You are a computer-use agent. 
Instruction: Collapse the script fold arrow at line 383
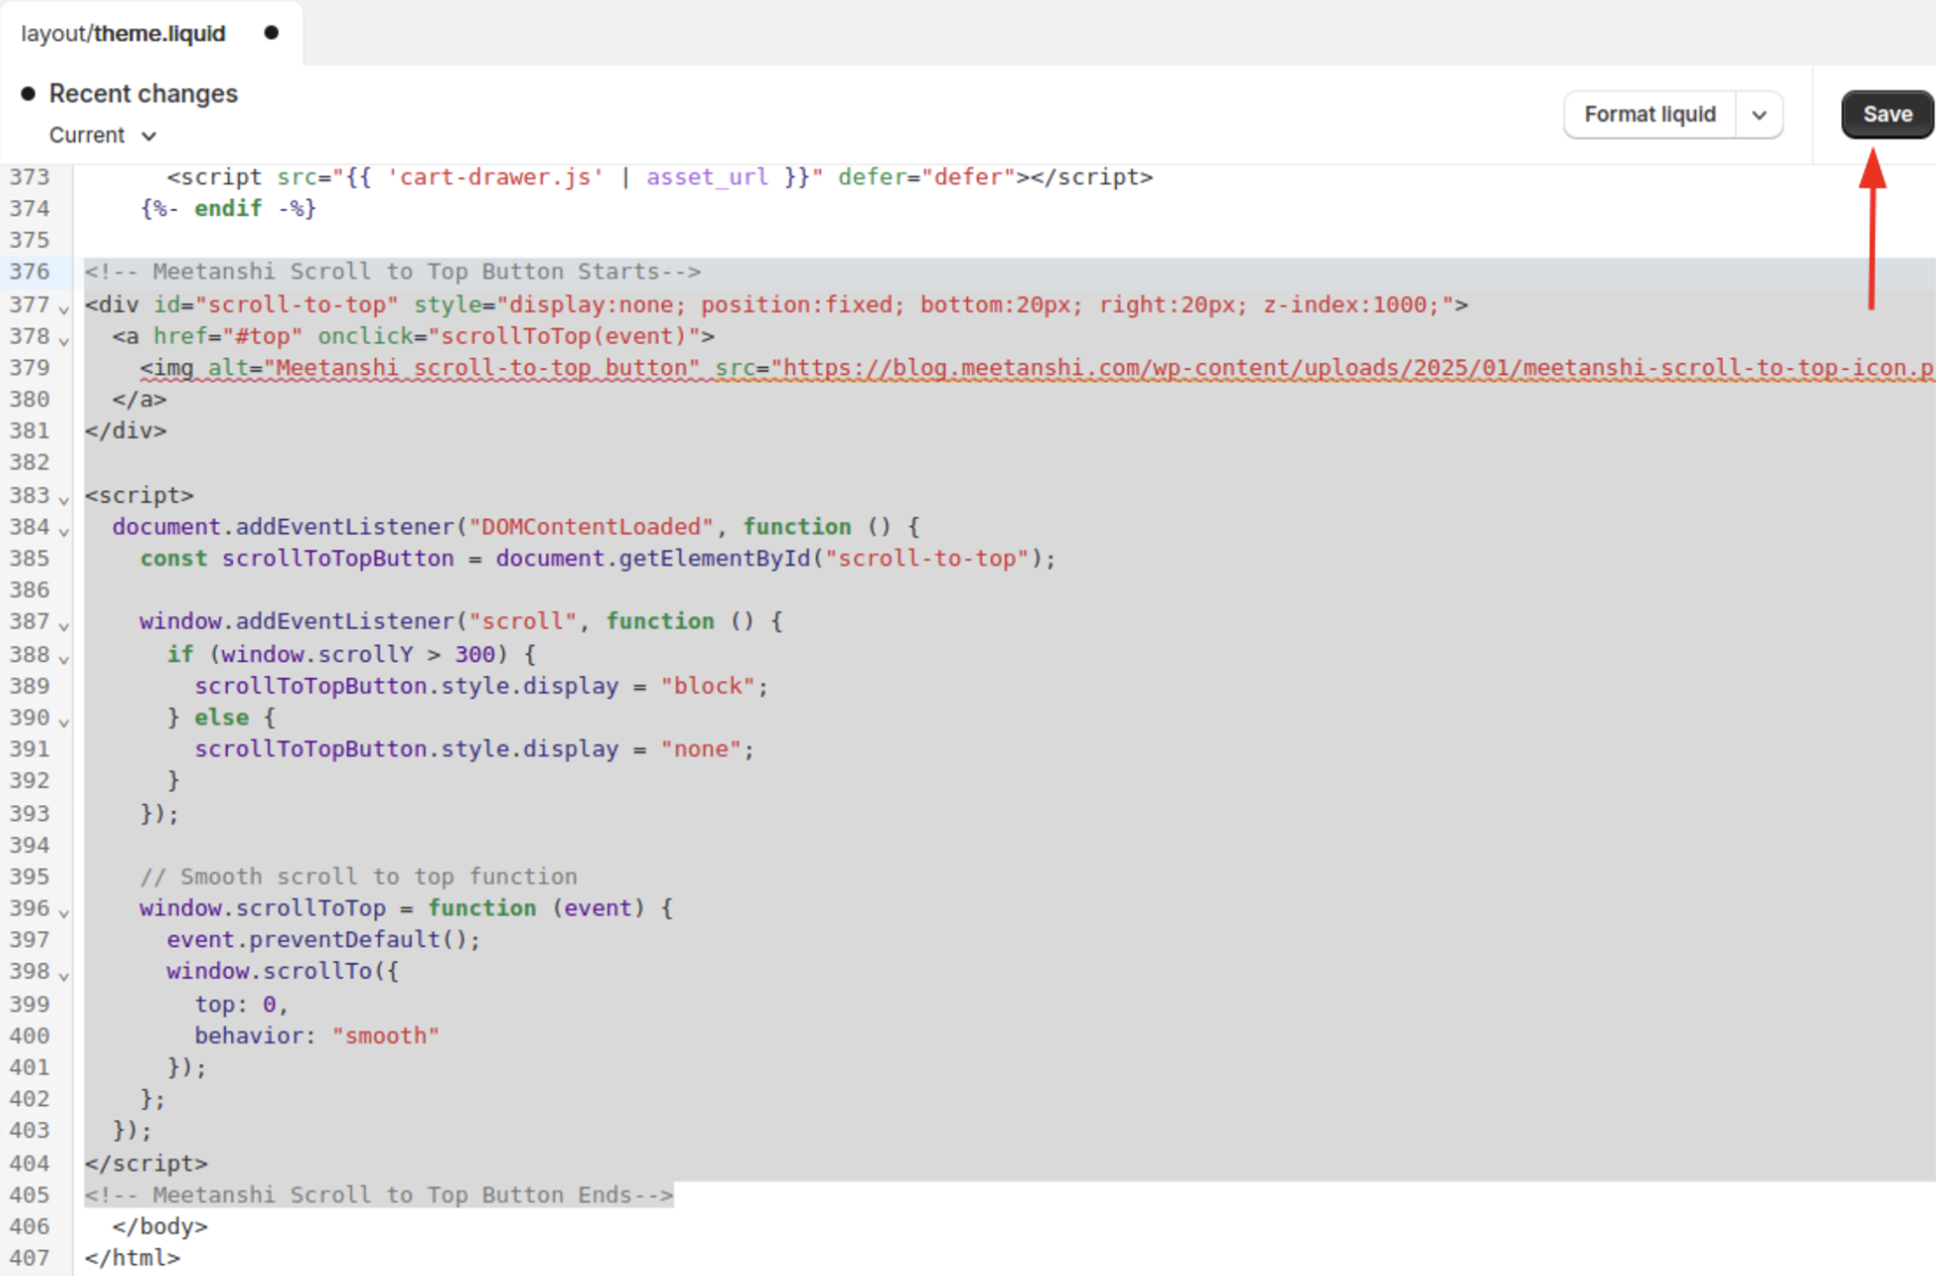coord(64,499)
